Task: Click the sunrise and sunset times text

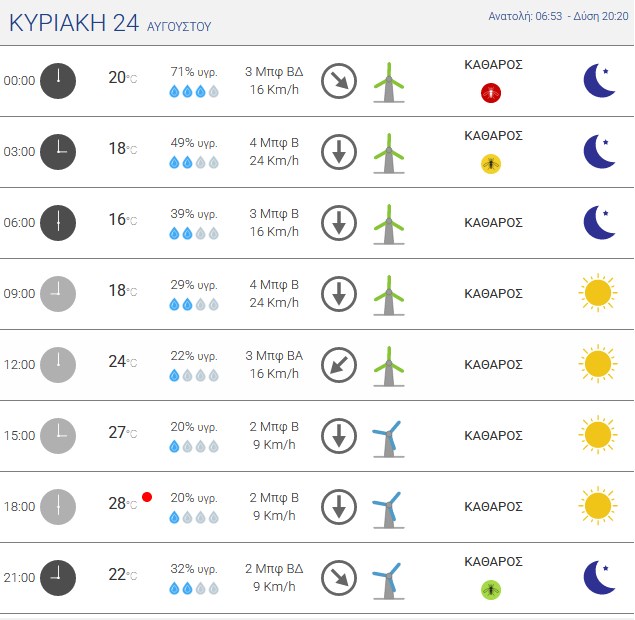Action: tap(558, 16)
